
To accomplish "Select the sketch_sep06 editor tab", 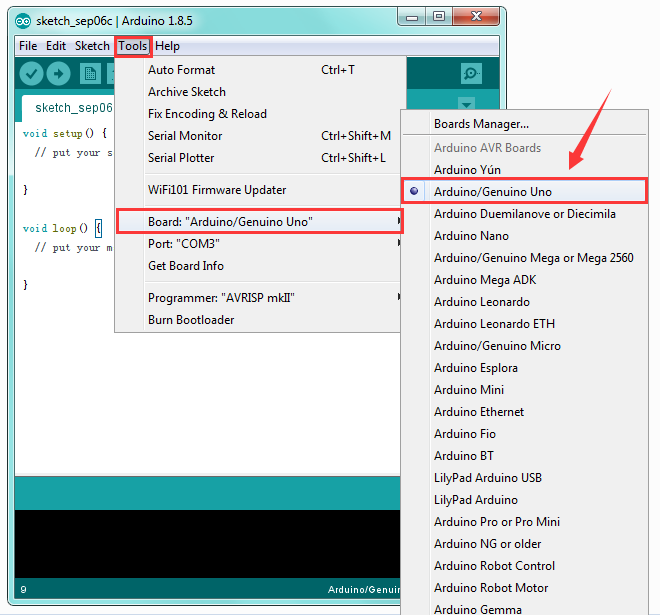I will tap(69, 108).
